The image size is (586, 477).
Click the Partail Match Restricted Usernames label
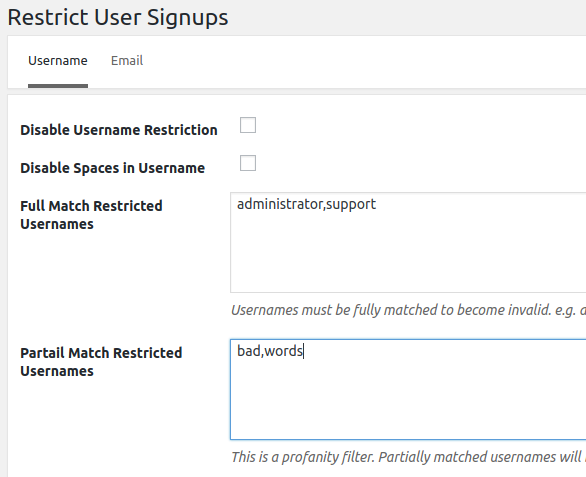(101, 362)
